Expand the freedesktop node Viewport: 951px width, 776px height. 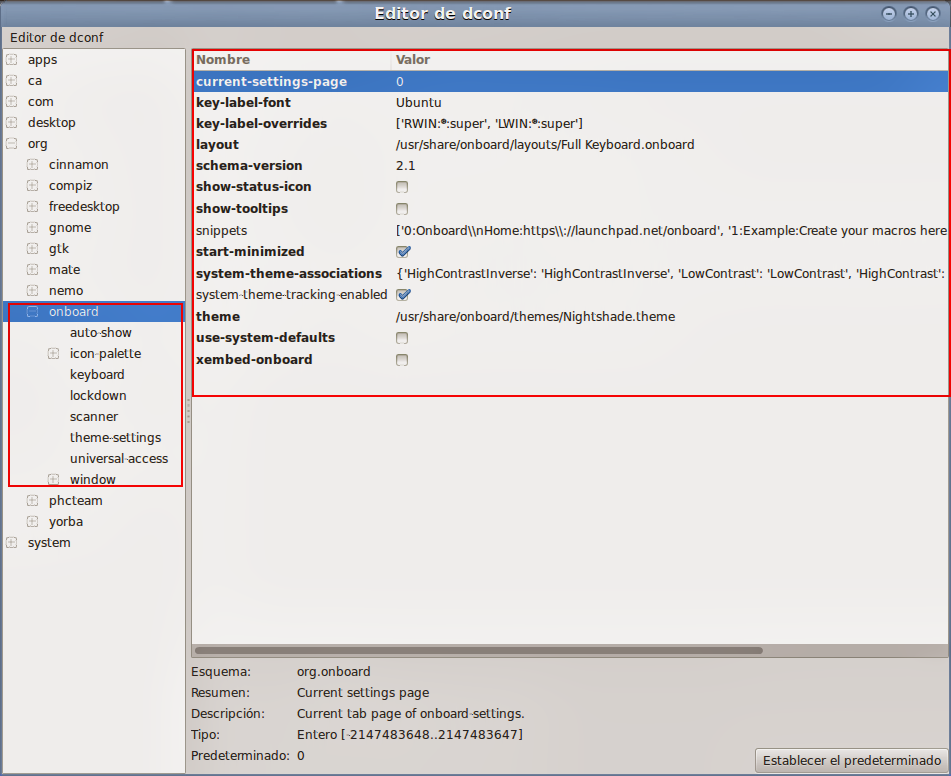pos(33,206)
